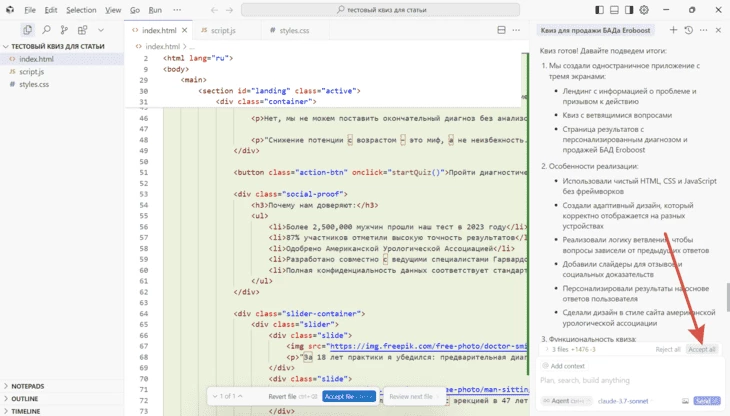The height and width of the screenshot is (416, 730).
Task: Toggle the primary side bar layout icon
Action: [600, 10]
